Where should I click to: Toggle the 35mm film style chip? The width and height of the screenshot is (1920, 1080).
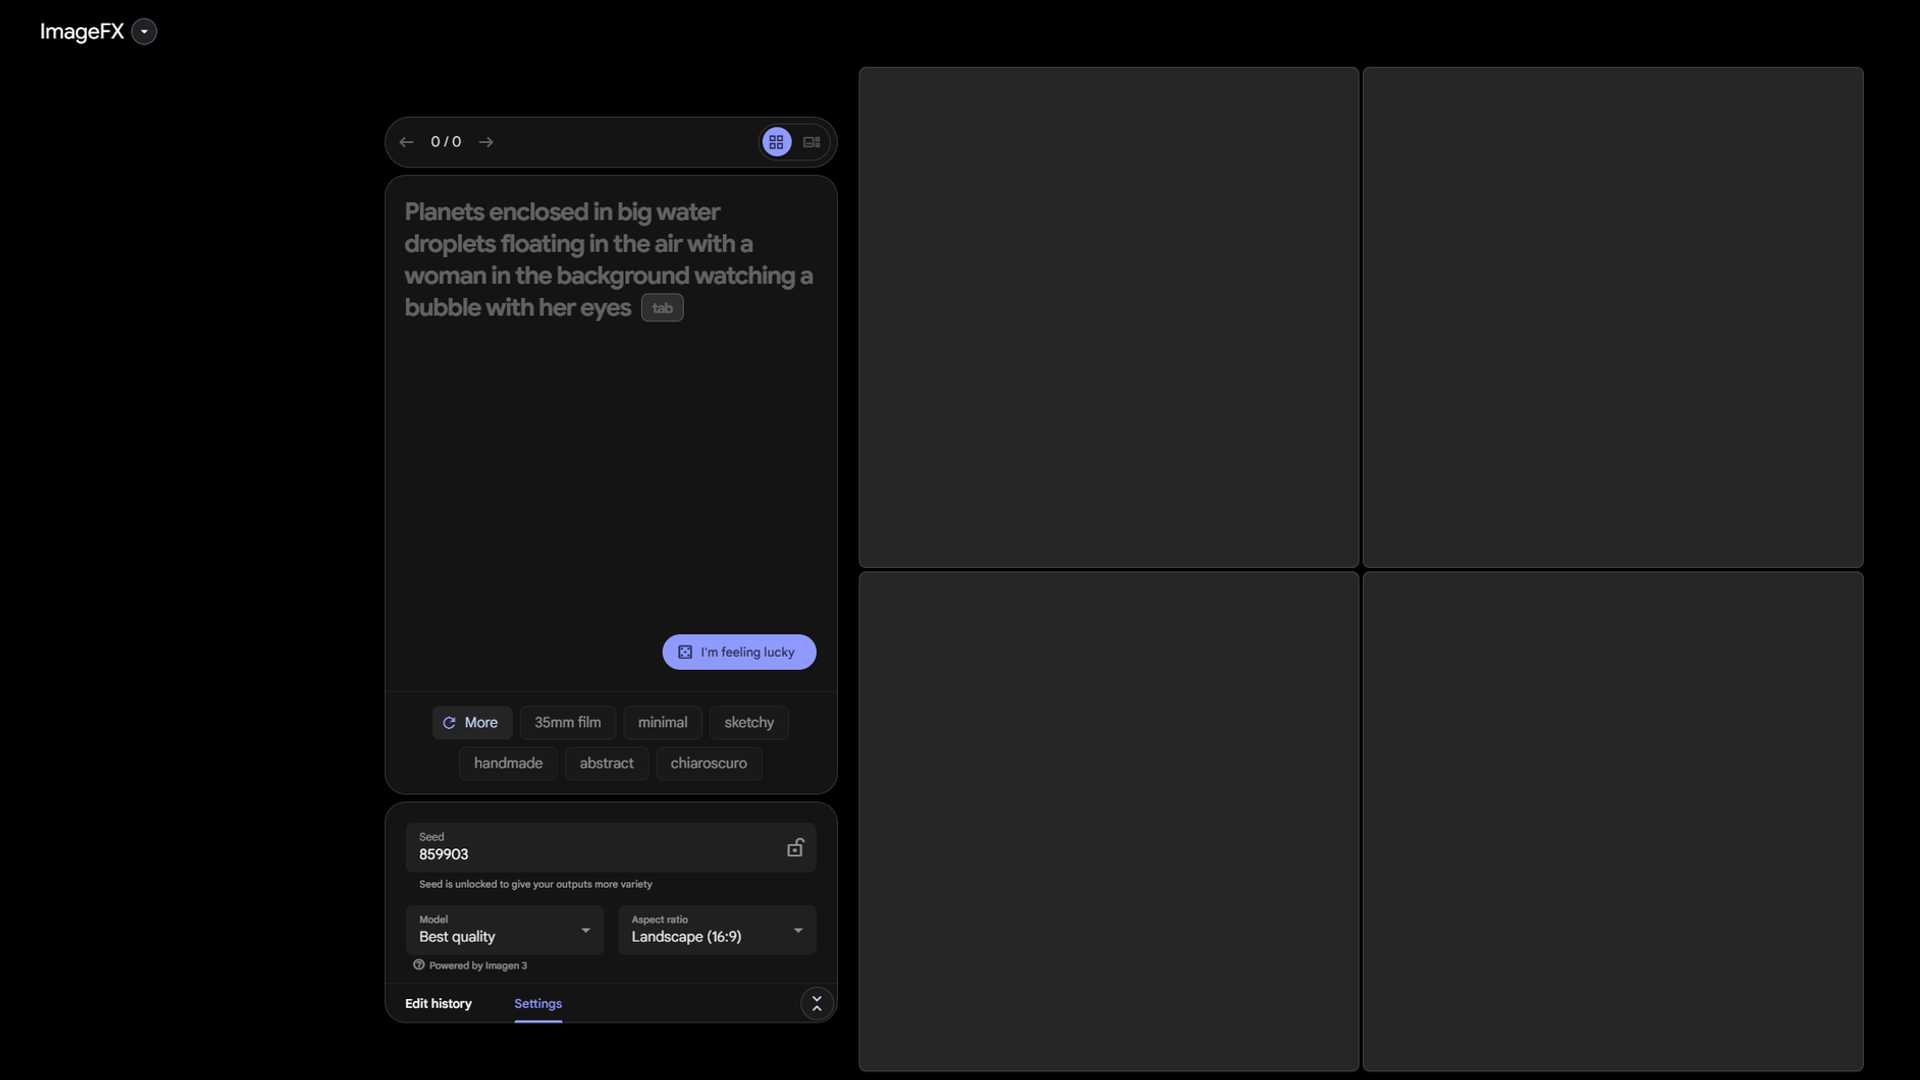pos(567,722)
